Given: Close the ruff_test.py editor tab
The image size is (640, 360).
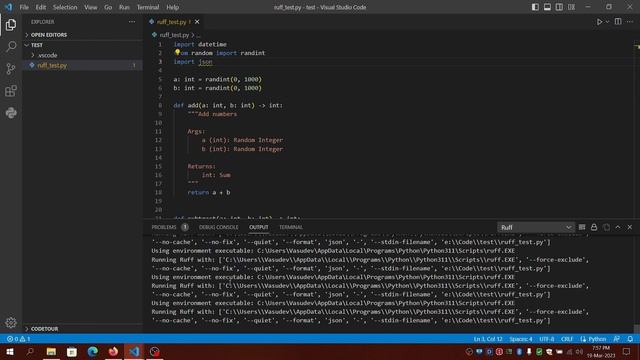Looking at the screenshot, I should 197,22.
